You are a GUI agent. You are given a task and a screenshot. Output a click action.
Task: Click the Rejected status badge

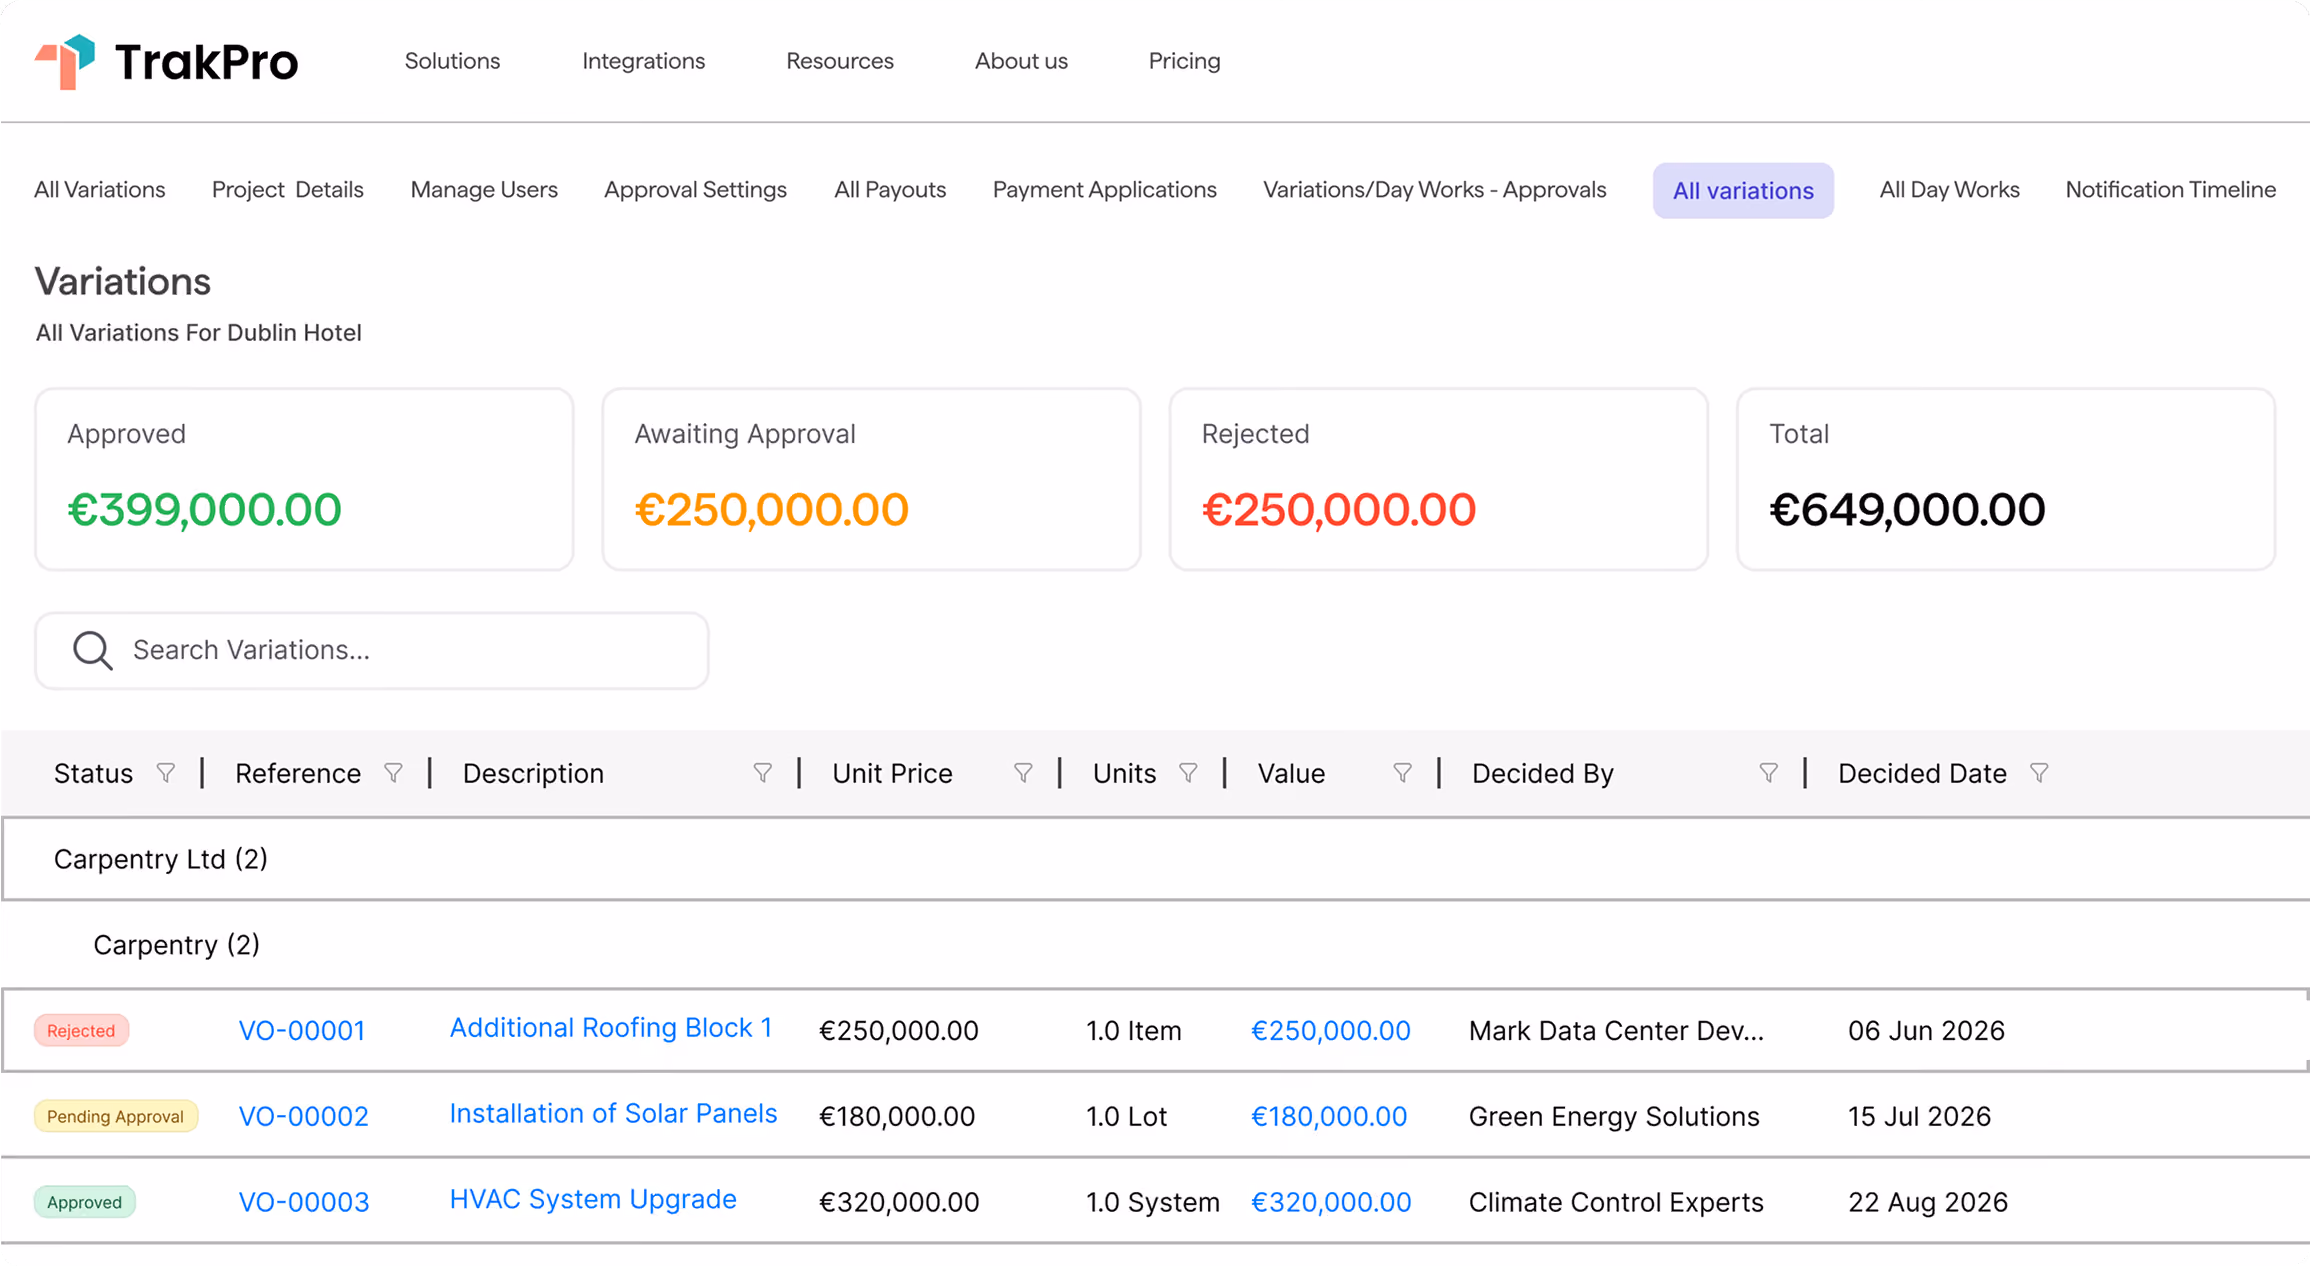[x=81, y=1031]
